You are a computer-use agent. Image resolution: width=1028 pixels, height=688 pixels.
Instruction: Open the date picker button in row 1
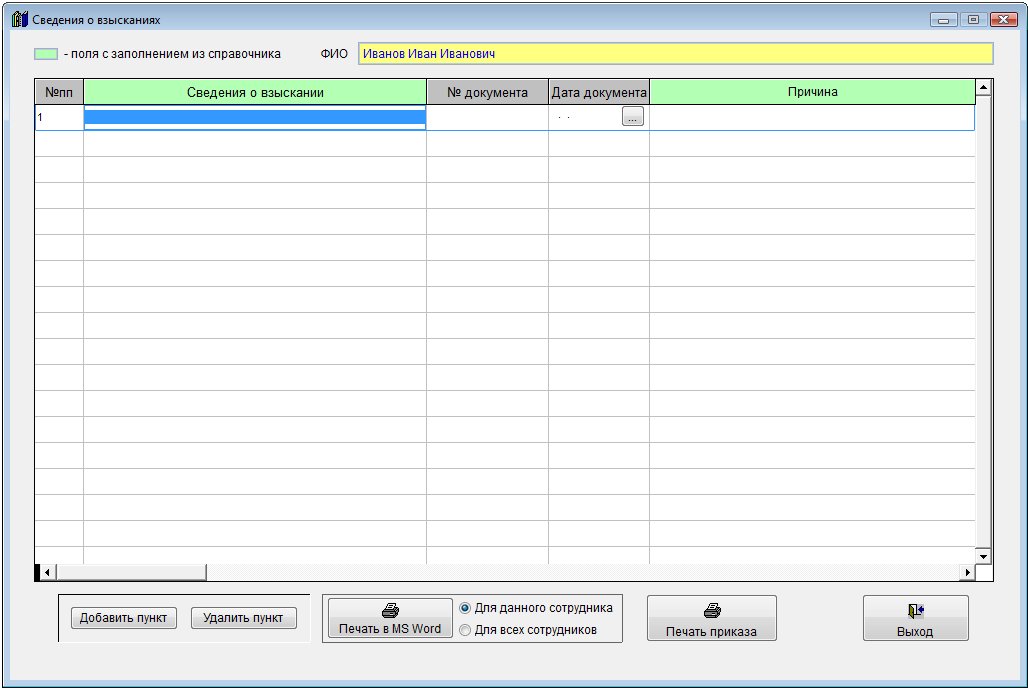click(x=633, y=117)
